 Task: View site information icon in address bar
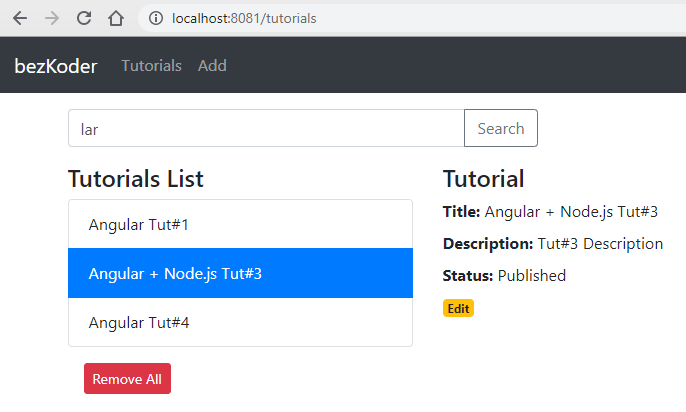[156, 18]
